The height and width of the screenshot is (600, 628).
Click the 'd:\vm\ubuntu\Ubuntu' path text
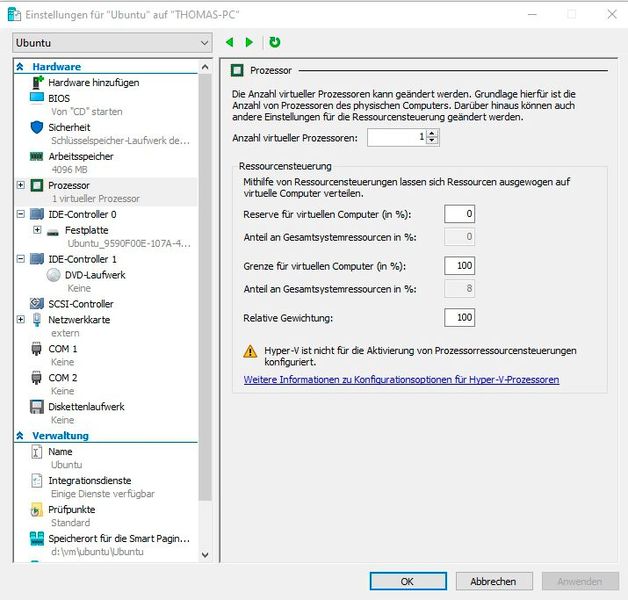click(97, 552)
